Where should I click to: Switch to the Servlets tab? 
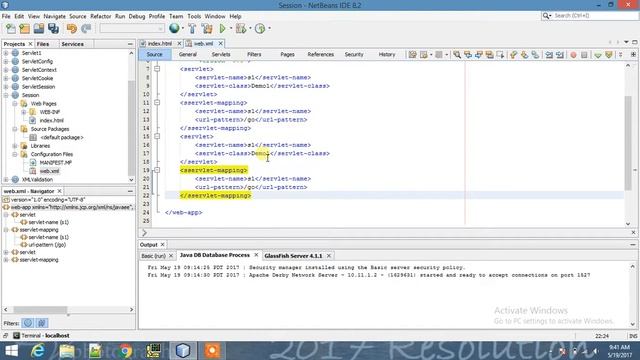click(221, 54)
